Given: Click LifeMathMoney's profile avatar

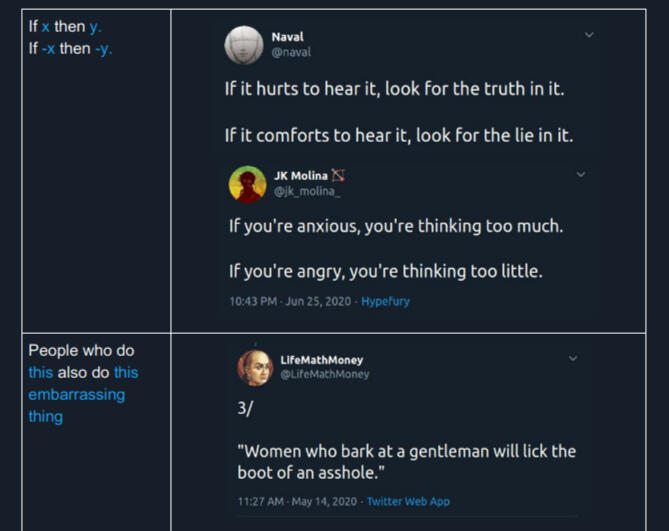Looking at the screenshot, I should click(x=254, y=367).
